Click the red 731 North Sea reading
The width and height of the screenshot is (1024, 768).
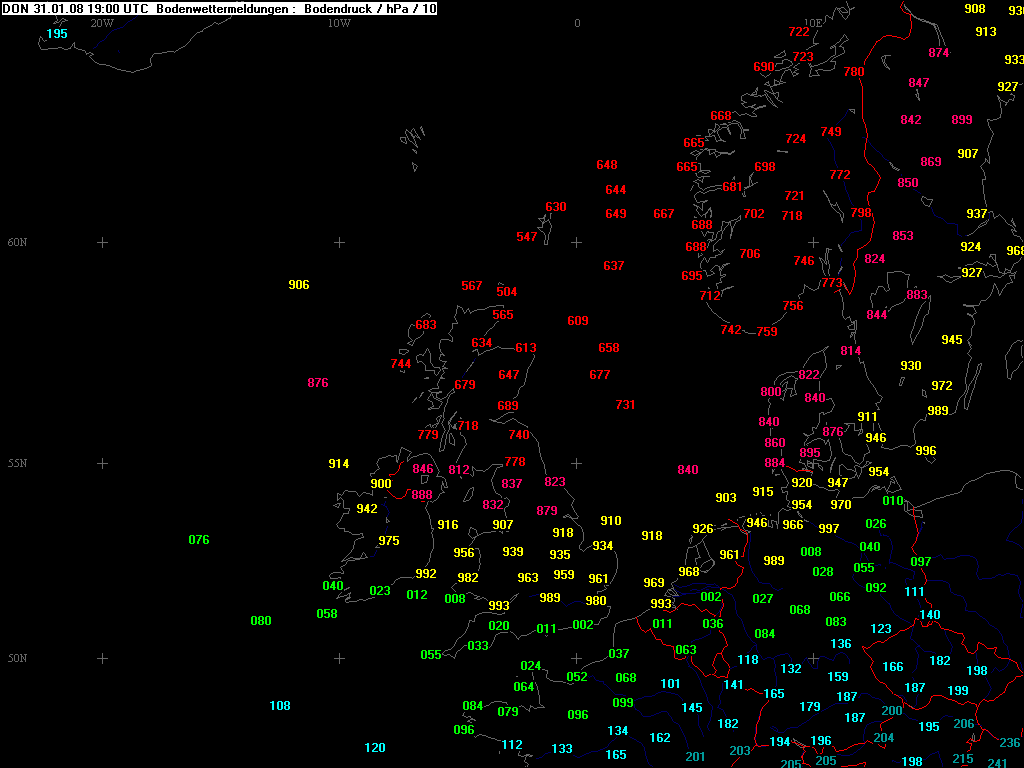tap(625, 405)
